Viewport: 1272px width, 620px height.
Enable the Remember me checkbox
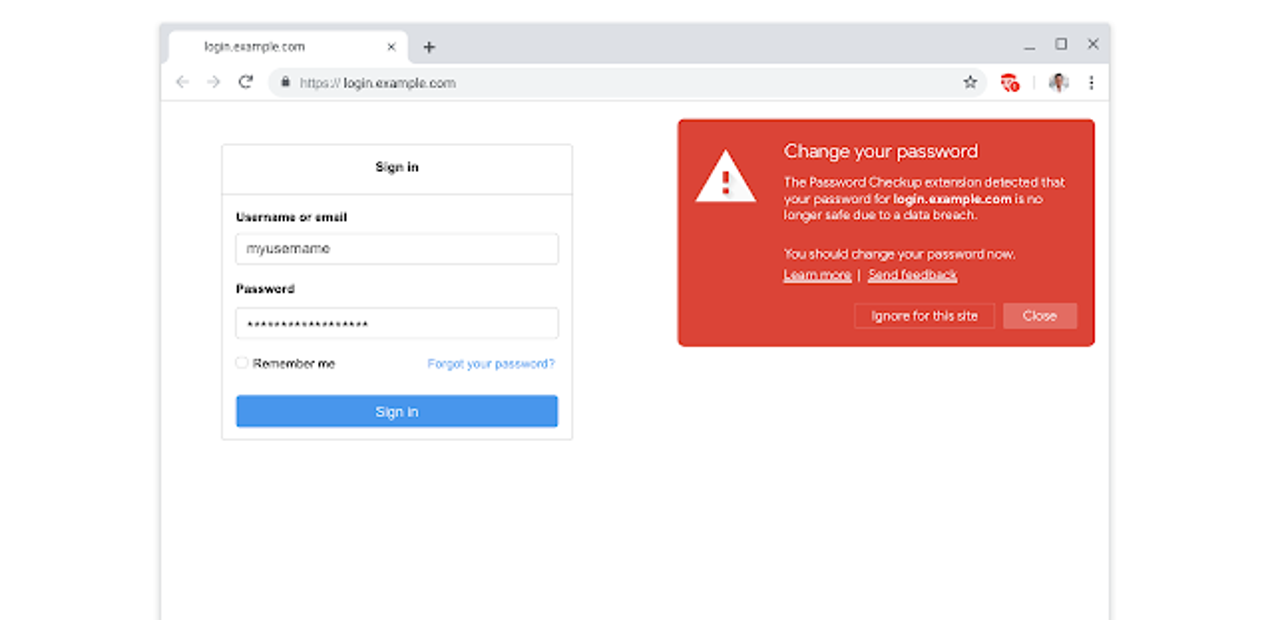click(242, 363)
